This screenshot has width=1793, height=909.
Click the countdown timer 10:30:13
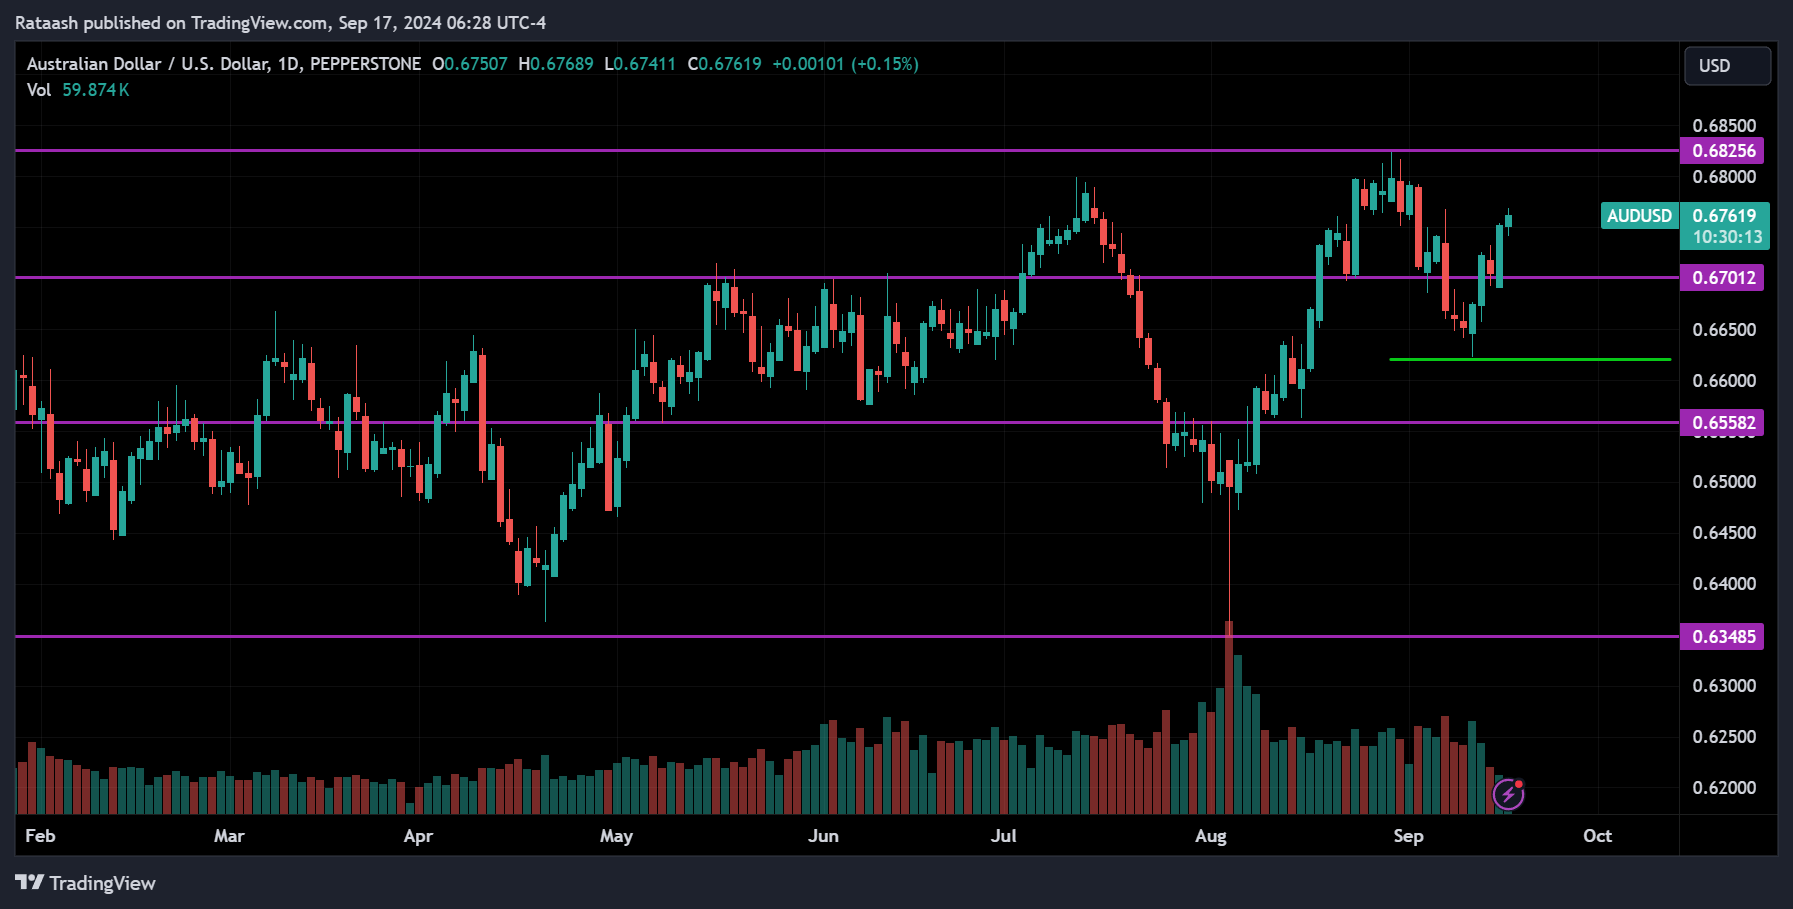pyautogui.click(x=1727, y=238)
